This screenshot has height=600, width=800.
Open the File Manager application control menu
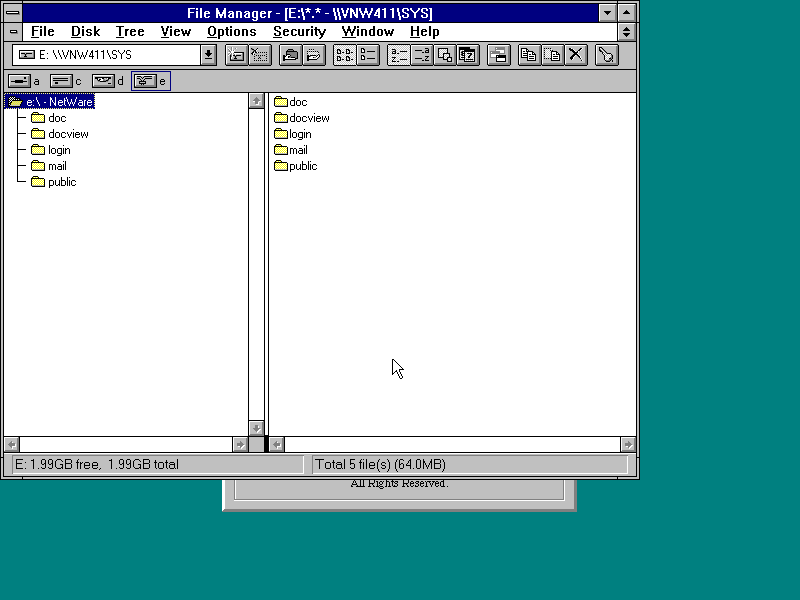pyautogui.click(x=13, y=13)
